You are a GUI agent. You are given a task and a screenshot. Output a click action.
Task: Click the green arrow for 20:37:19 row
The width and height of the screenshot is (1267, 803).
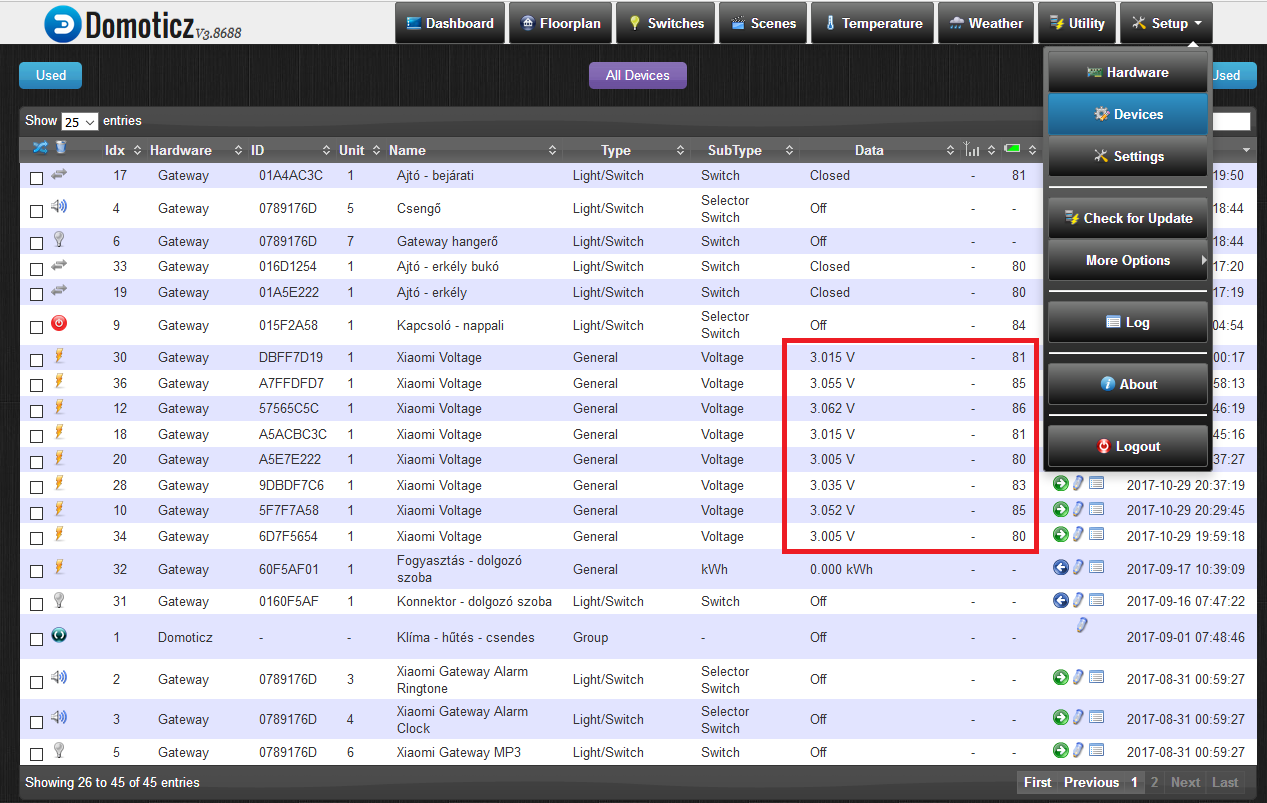(1061, 484)
